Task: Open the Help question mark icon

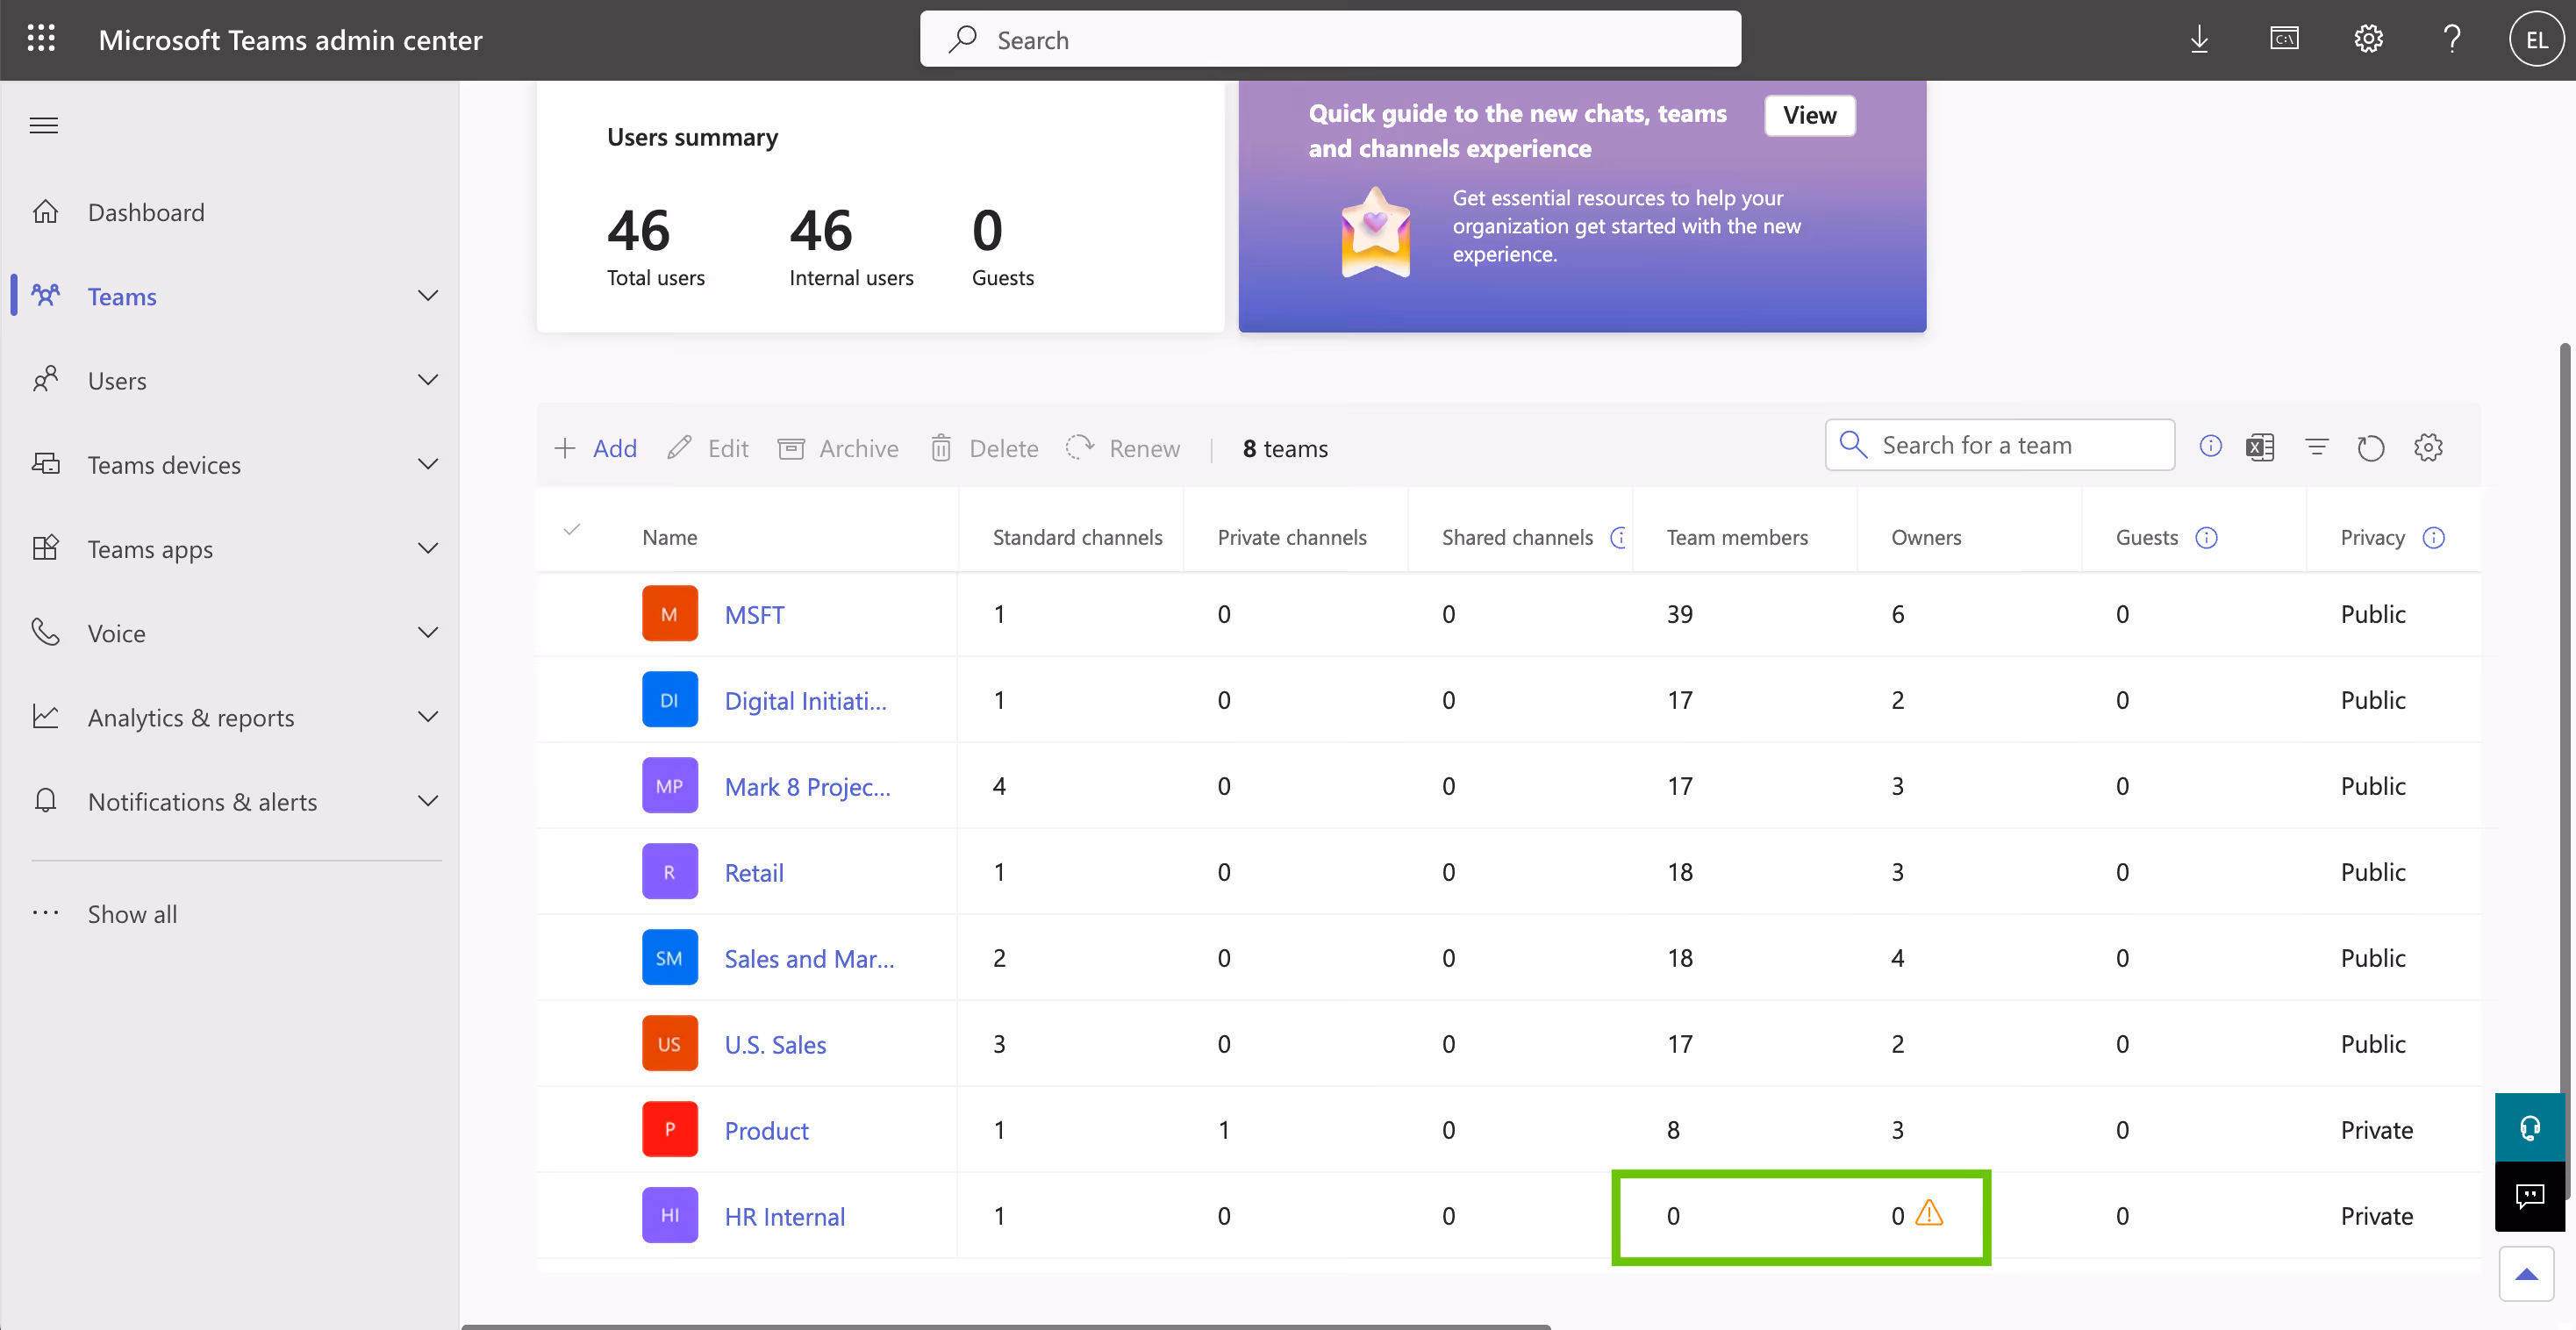Action: 2452,39
